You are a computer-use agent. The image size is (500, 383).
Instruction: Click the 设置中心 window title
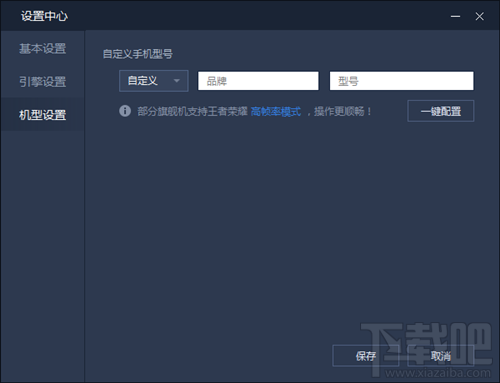[x=44, y=16]
